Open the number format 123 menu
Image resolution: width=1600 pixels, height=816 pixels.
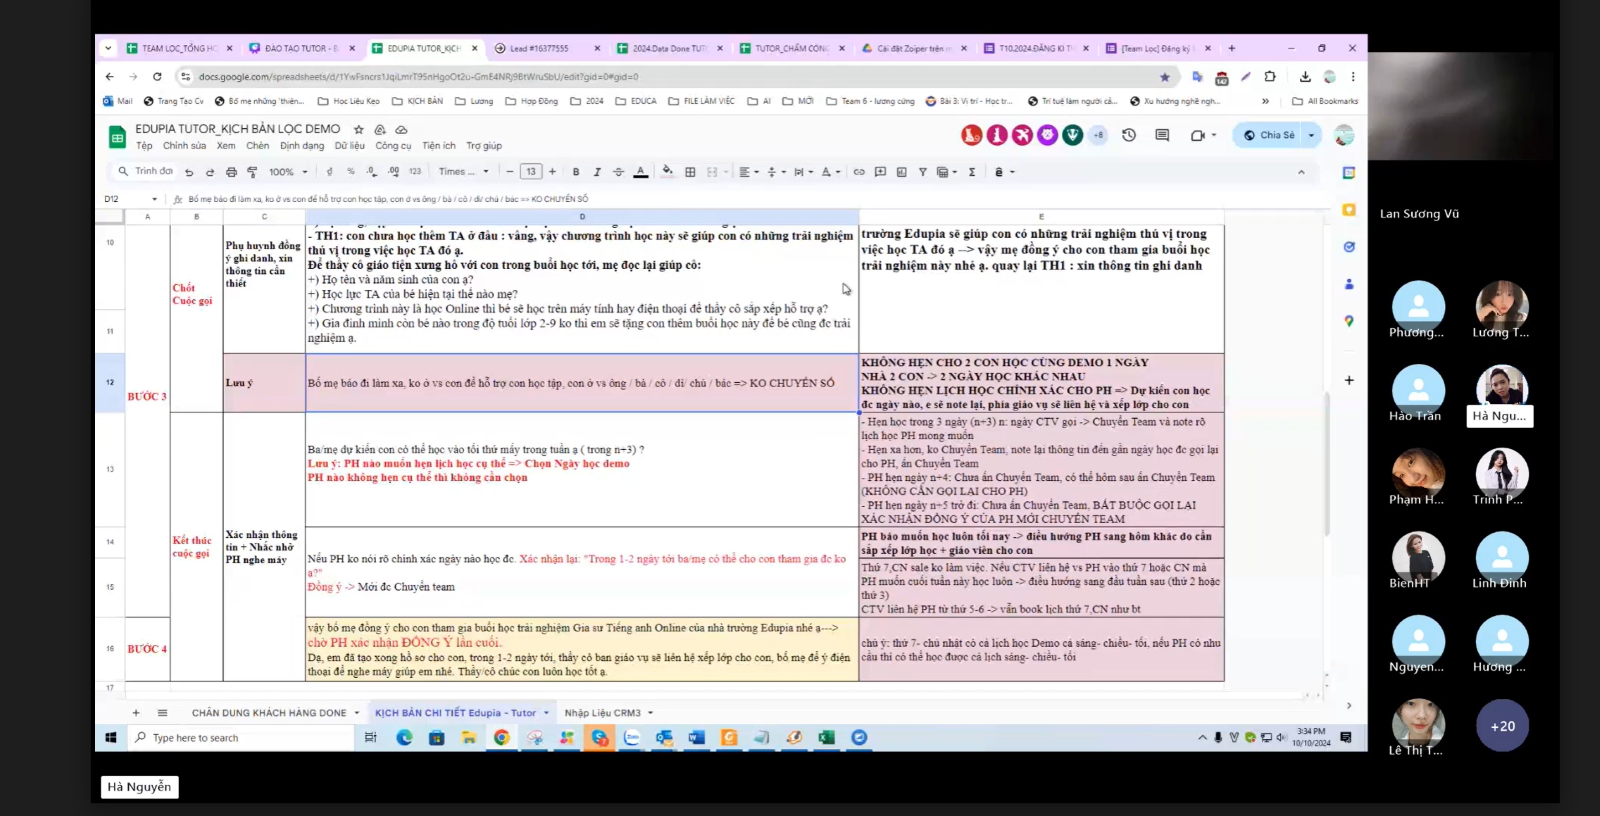(415, 172)
